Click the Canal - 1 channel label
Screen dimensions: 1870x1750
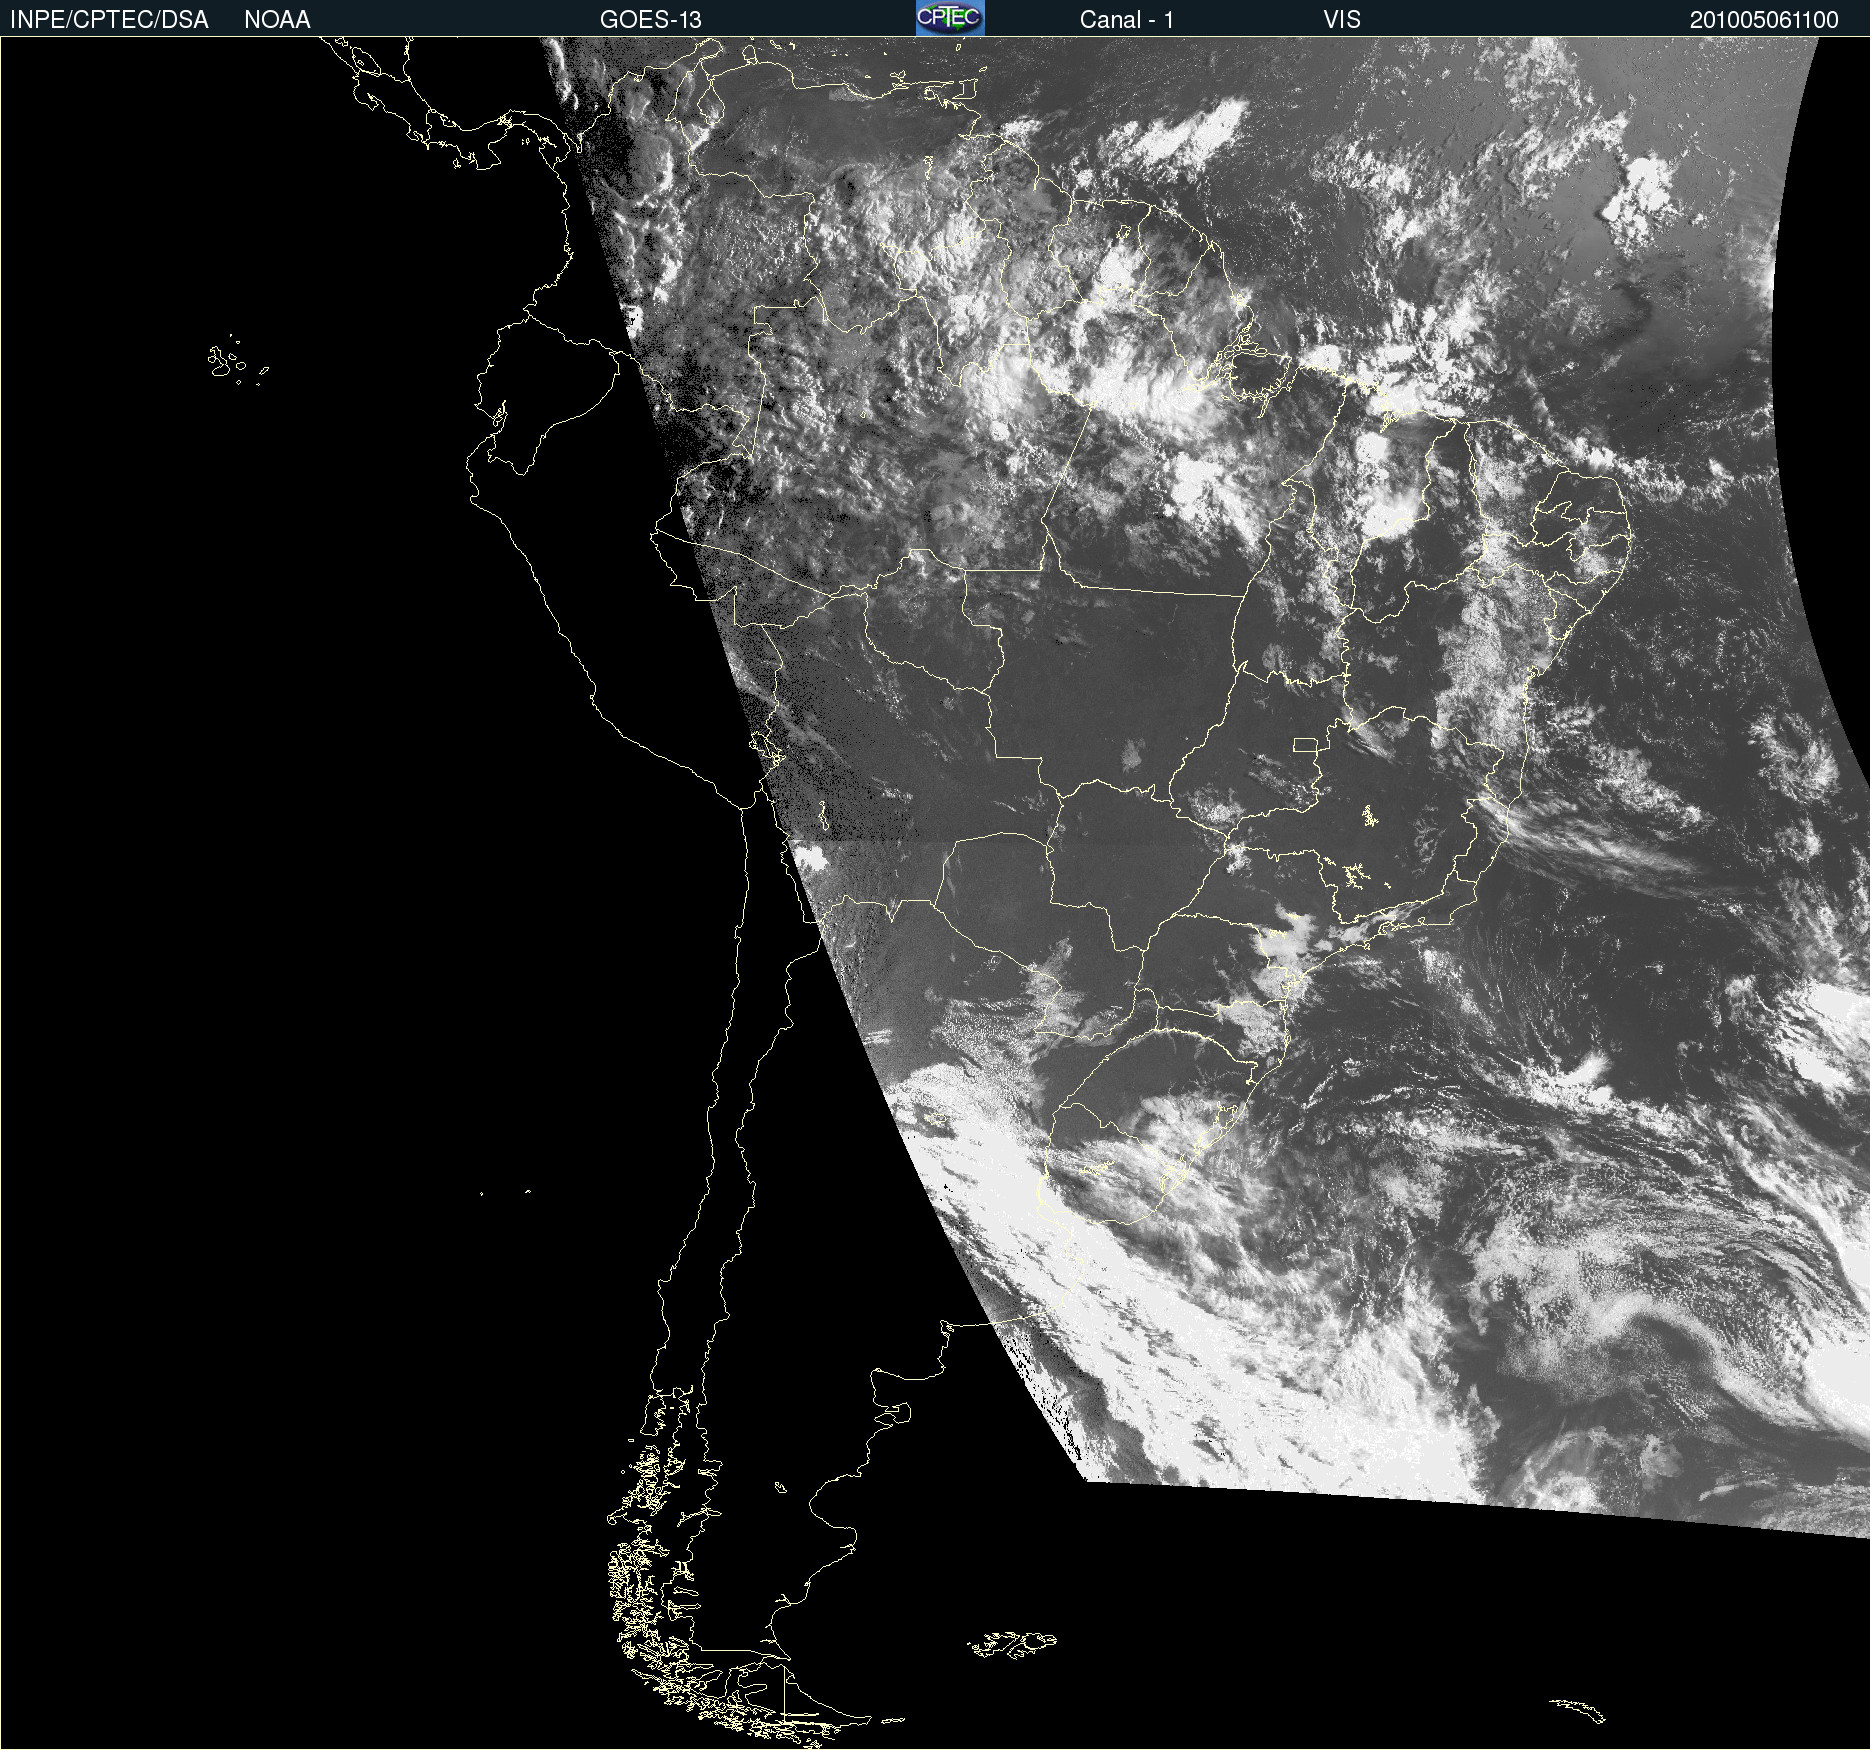1126,20
